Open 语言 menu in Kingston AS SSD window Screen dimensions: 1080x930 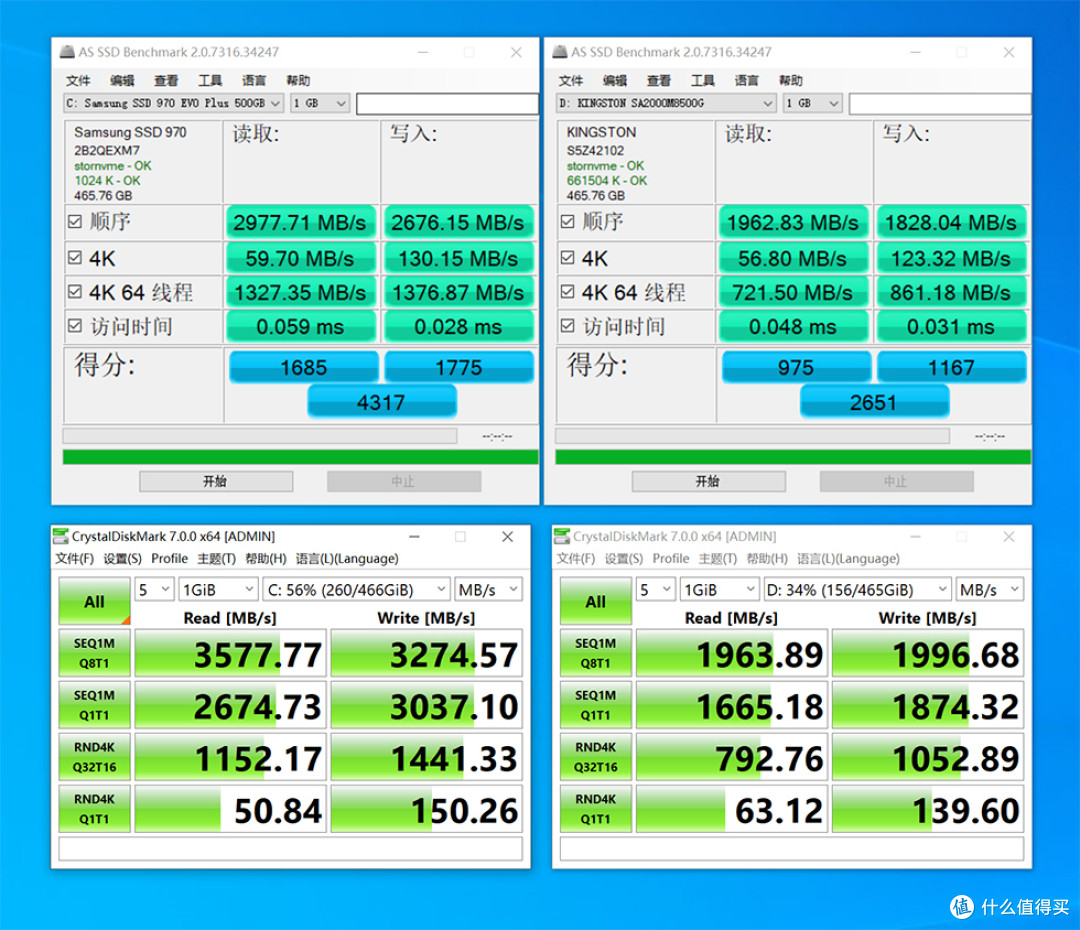747,81
